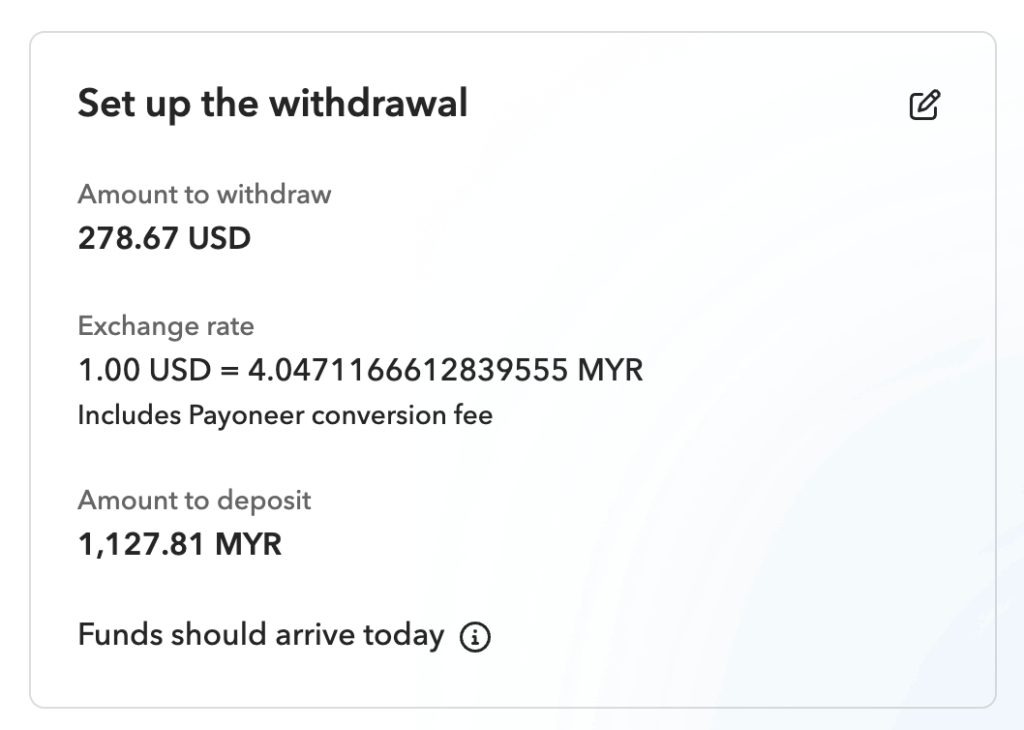Select the 'Amount to deposit' label

pos(194,500)
